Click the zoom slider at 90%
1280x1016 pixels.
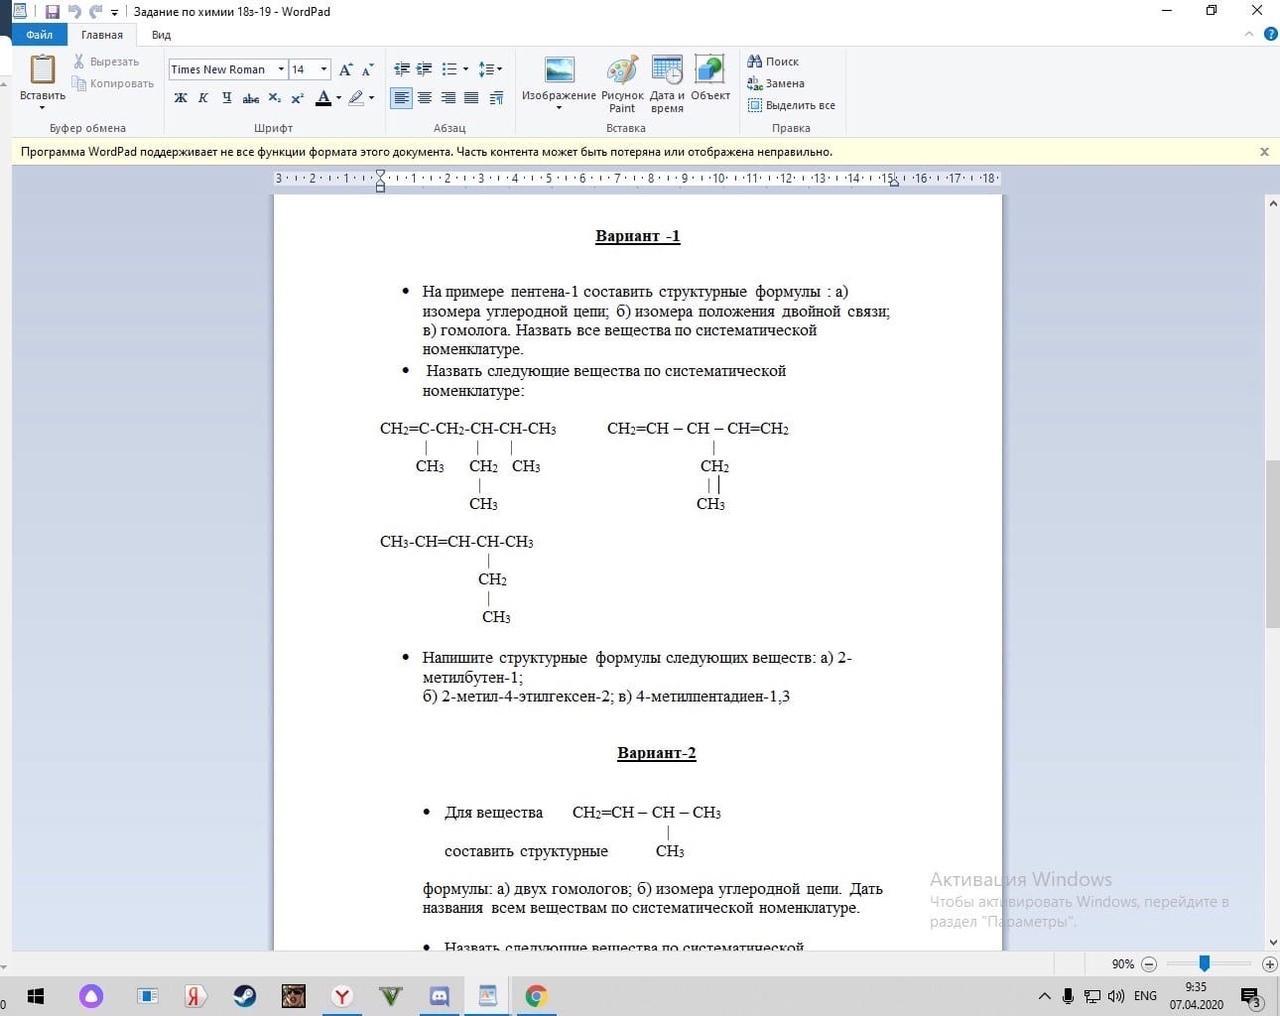tap(1204, 964)
